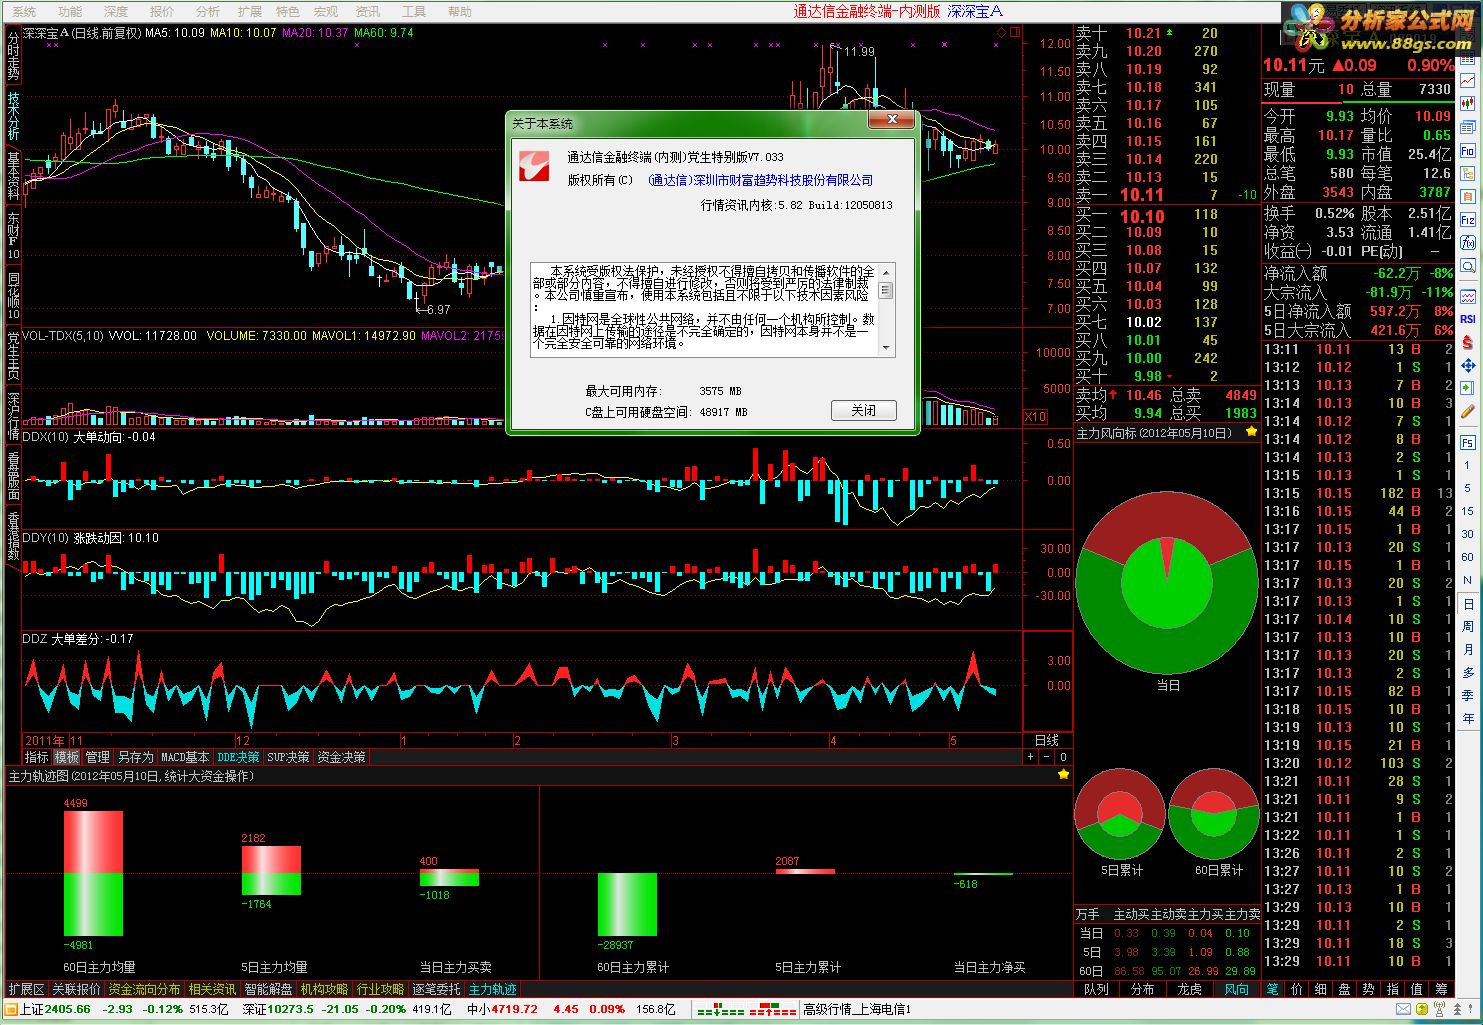Select the 日 daily period
This screenshot has width=1483, height=1025.
1467,604
